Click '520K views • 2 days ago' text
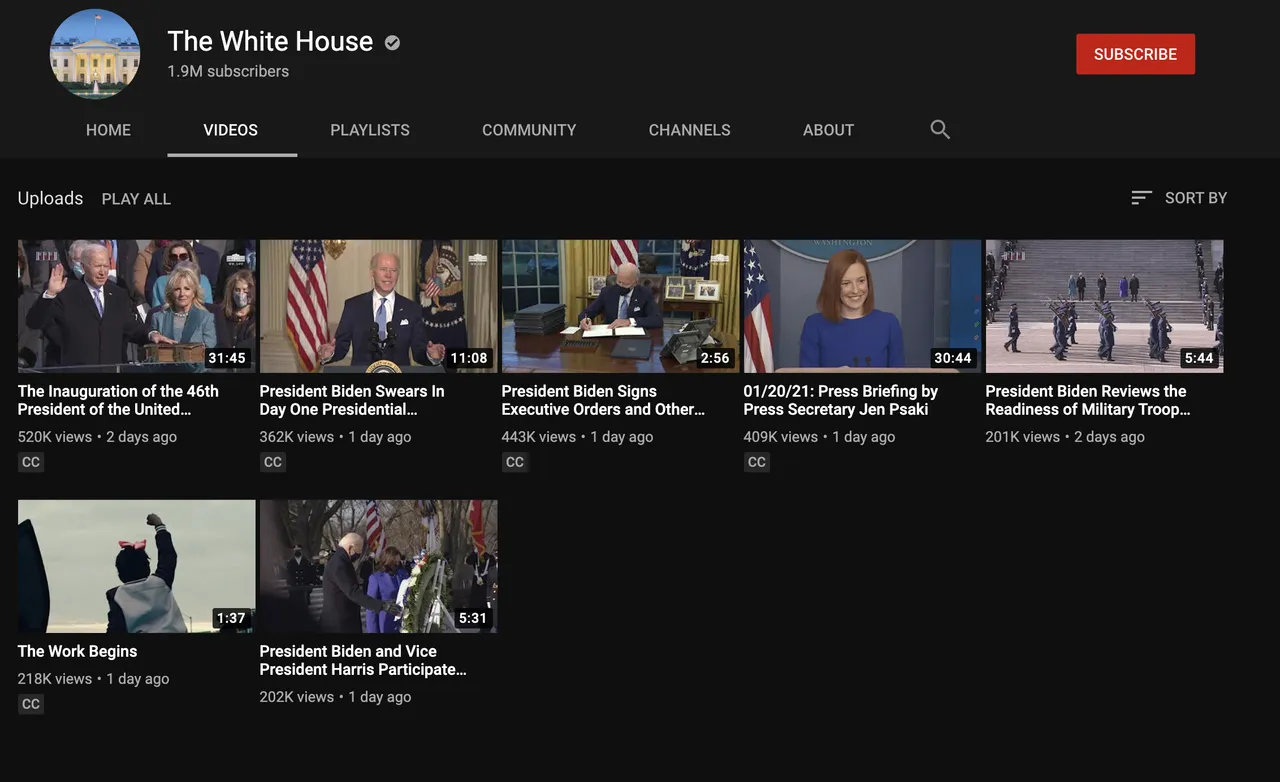 (97, 437)
